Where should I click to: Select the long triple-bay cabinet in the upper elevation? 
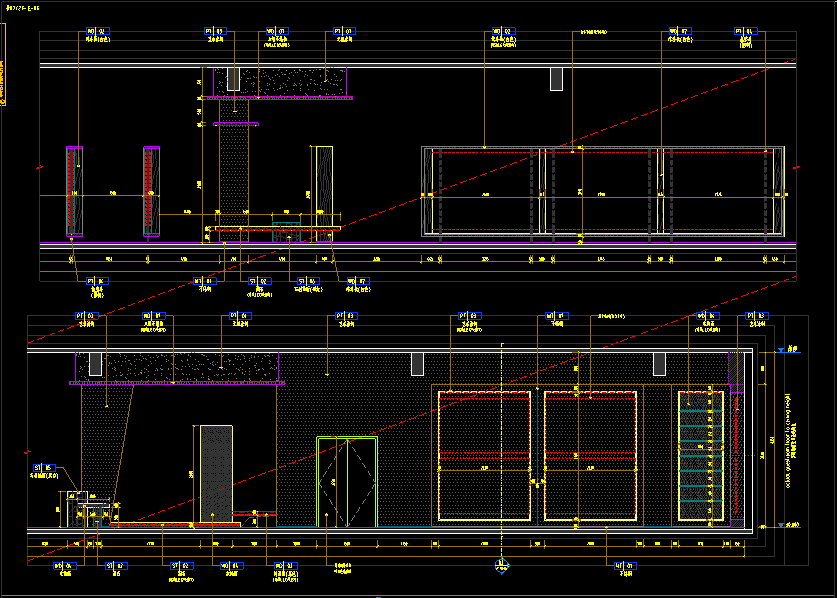pyautogui.click(x=603, y=191)
